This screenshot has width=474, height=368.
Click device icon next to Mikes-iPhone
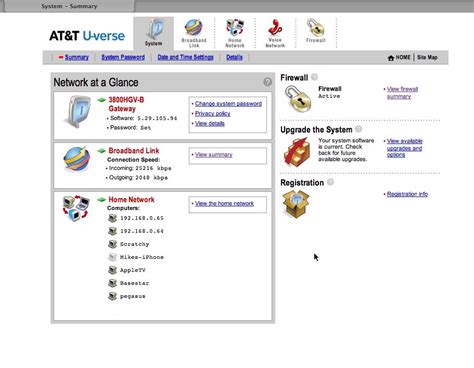113,257
